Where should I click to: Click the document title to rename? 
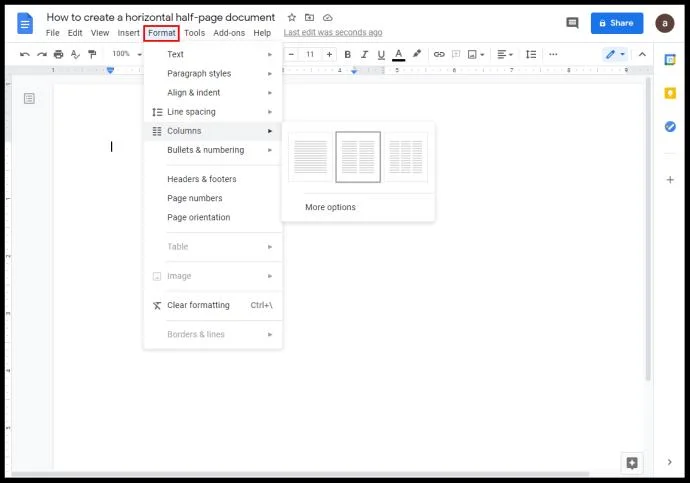pyautogui.click(x=161, y=17)
